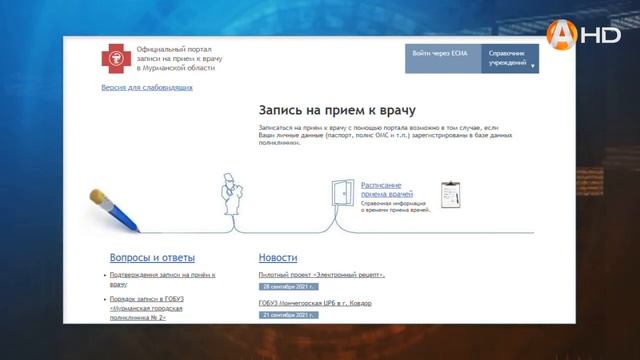Open the 'Новости' heading link
Image resolution: width=640 pixels, height=360 pixels.
click(278, 258)
